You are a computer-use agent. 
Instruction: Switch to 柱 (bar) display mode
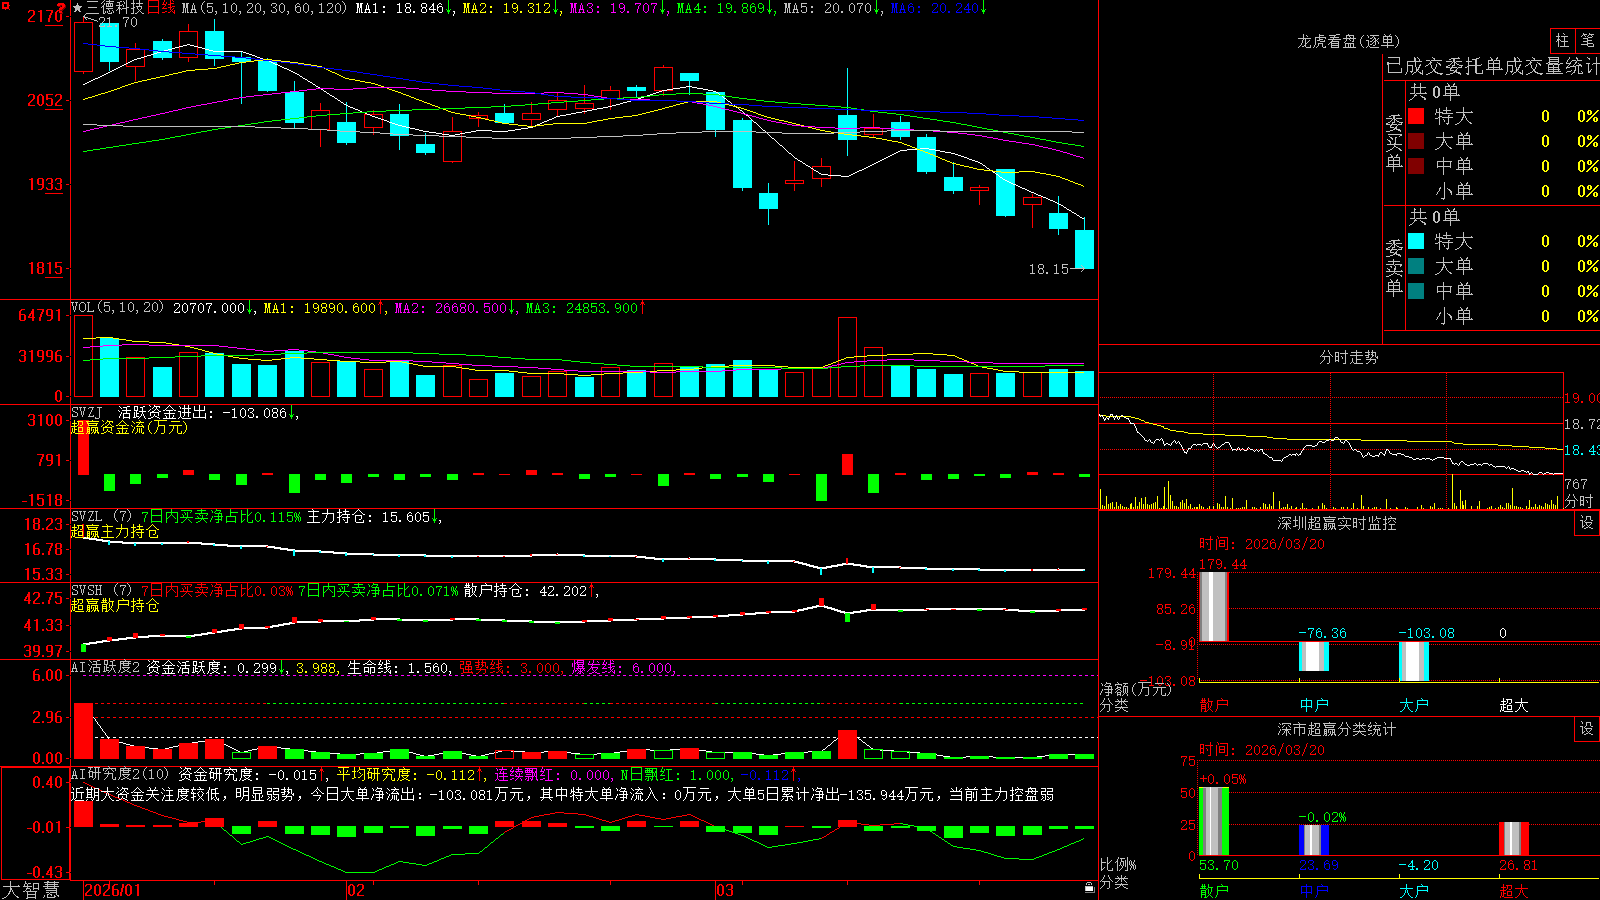pos(1562,40)
